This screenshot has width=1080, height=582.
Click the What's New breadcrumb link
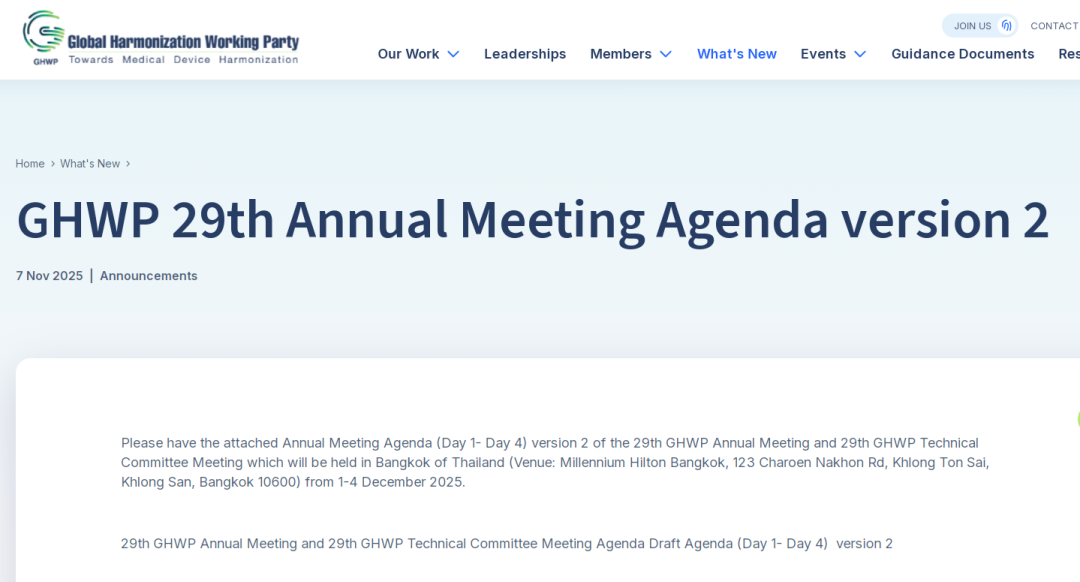pos(90,163)
